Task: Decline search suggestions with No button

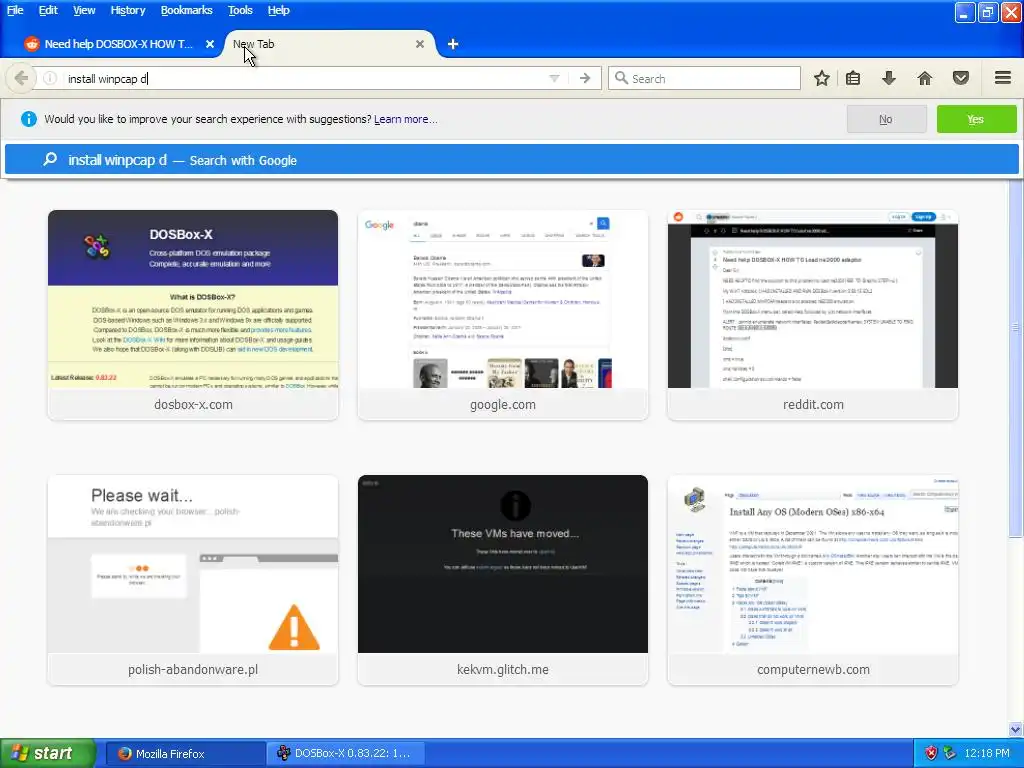Action: click(x=886, y=119)
